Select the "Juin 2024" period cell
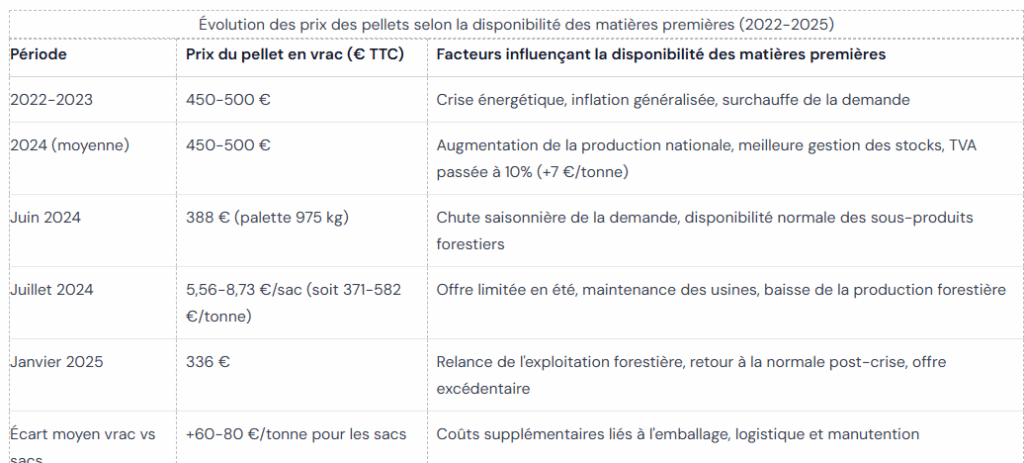The width and height of the screenshot is (1024, 463). [x=45, y=217]
